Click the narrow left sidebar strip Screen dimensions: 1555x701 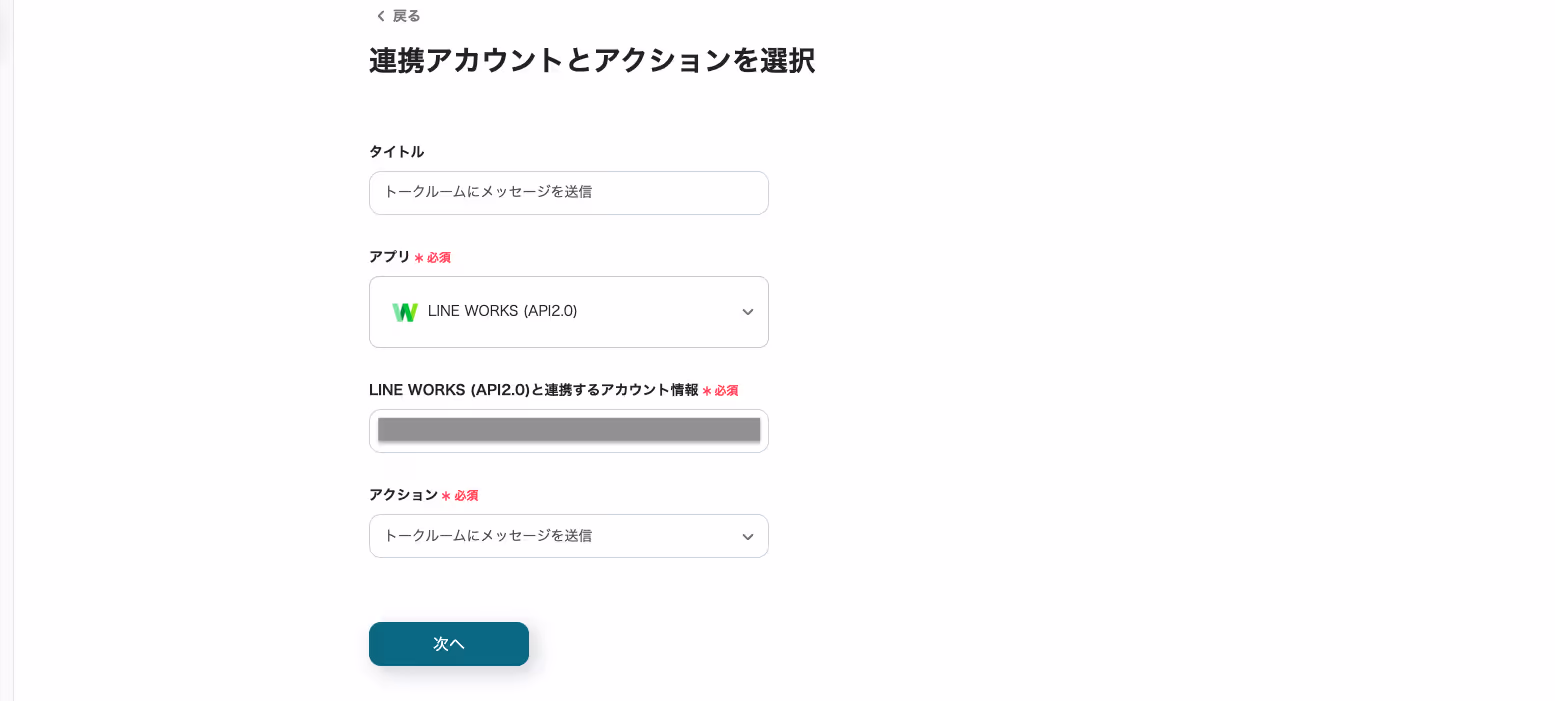(x=7, y=350)
